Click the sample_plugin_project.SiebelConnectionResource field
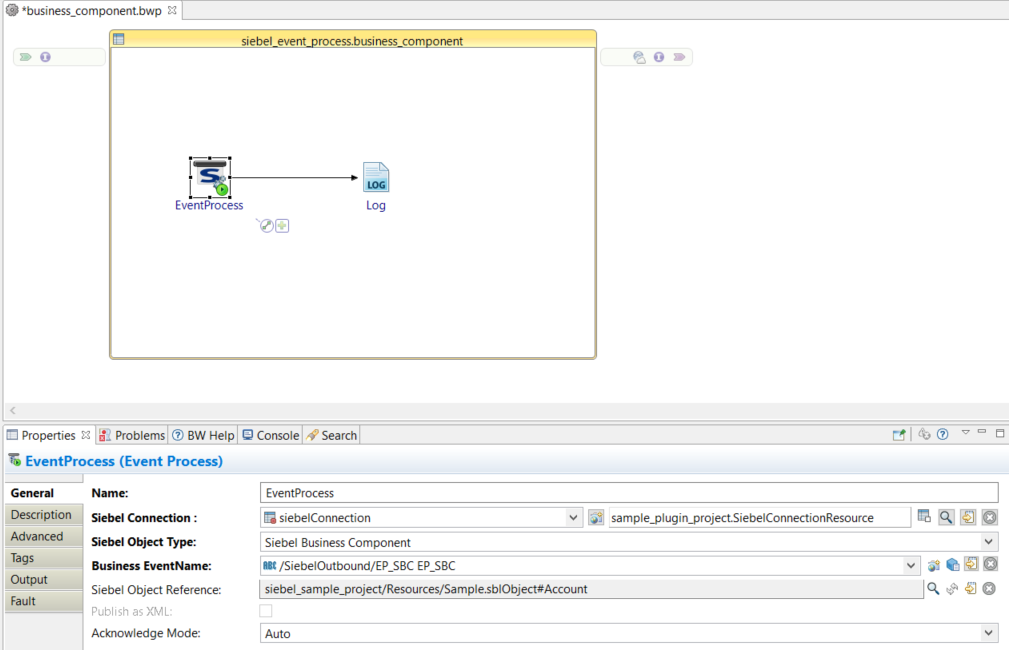The image size is (1009, 650). [x=759, y=517]
